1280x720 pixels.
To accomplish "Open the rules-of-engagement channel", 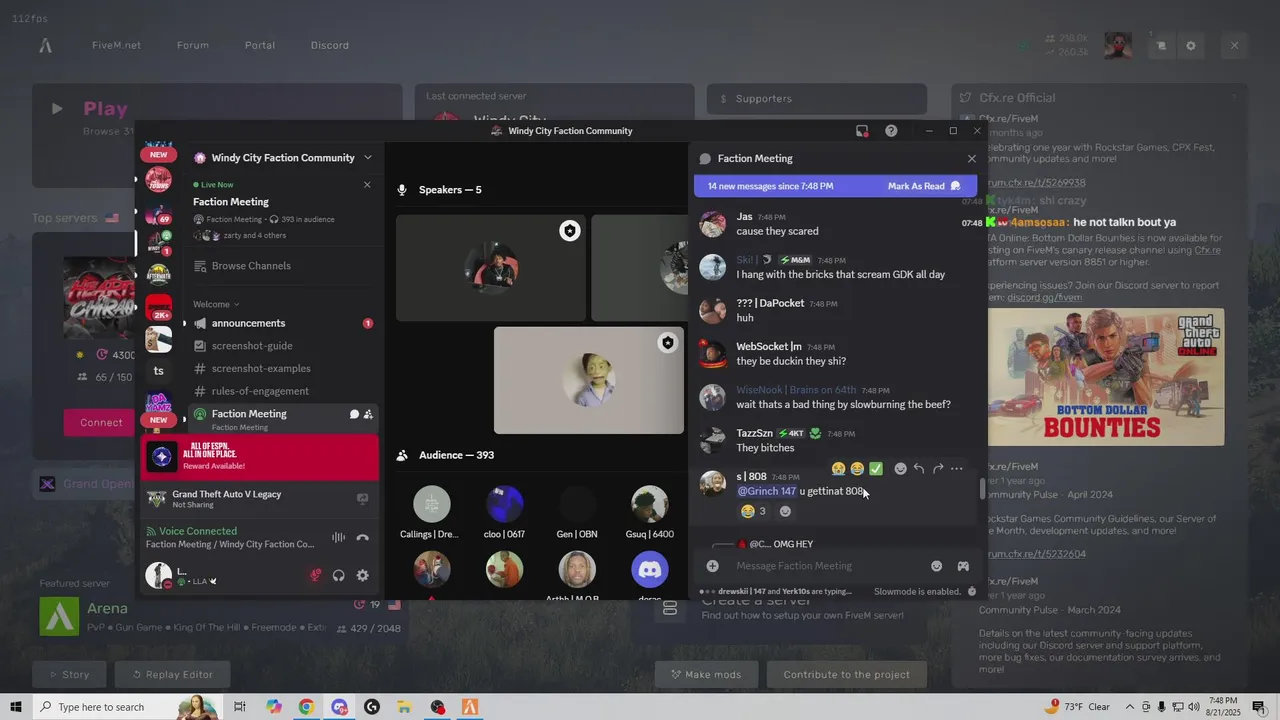I will pos(282,391).
